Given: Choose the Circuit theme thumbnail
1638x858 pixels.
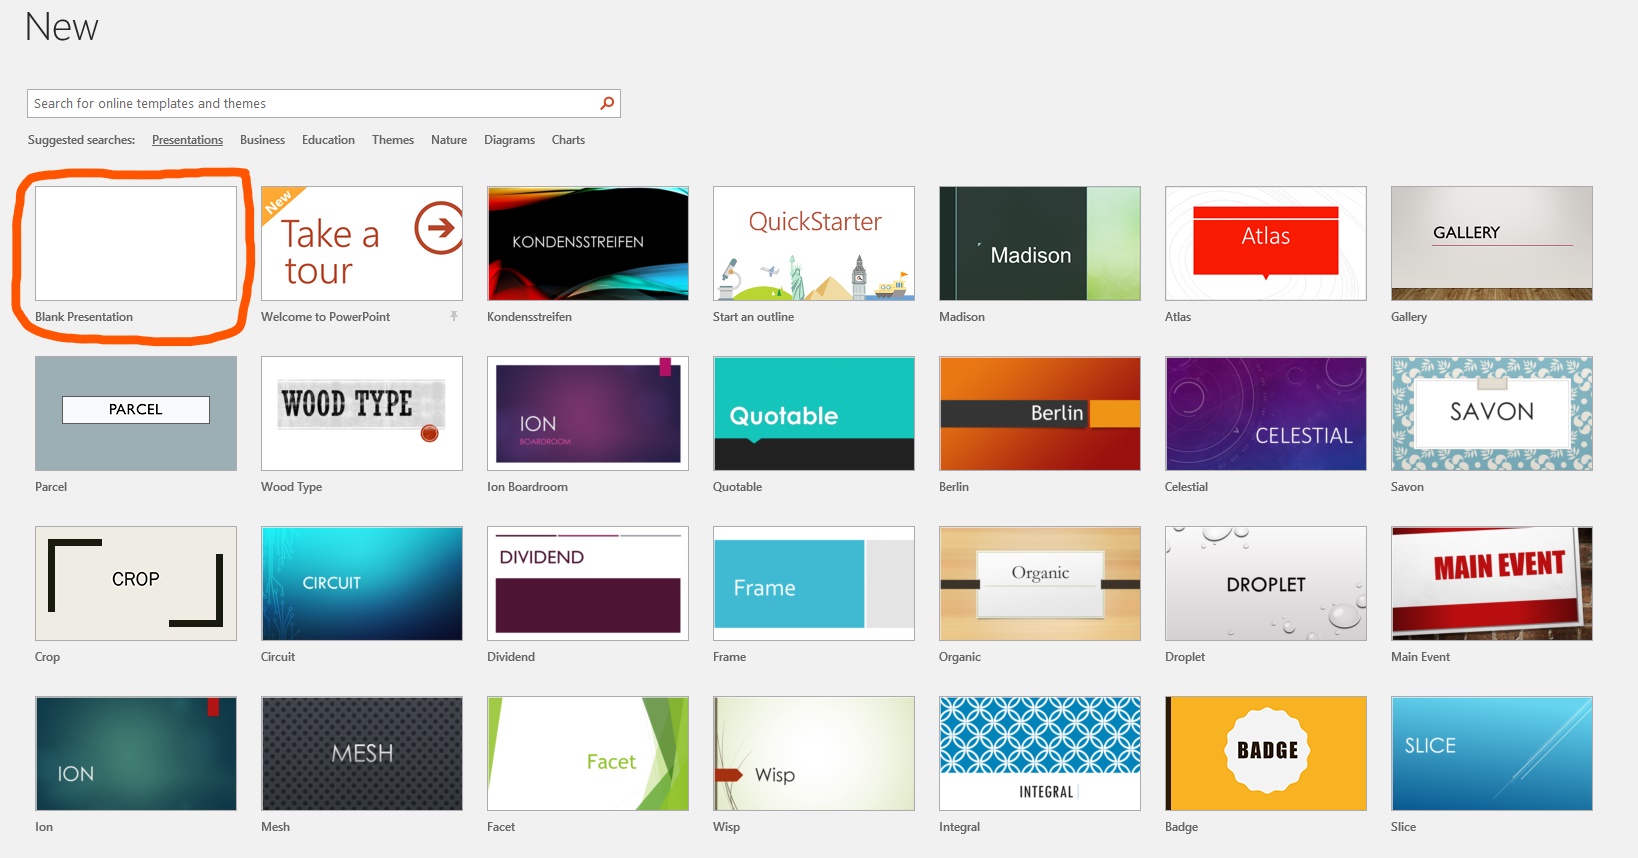Looking at the screenshot, I should pyautogui.click(x=362, y=583).
